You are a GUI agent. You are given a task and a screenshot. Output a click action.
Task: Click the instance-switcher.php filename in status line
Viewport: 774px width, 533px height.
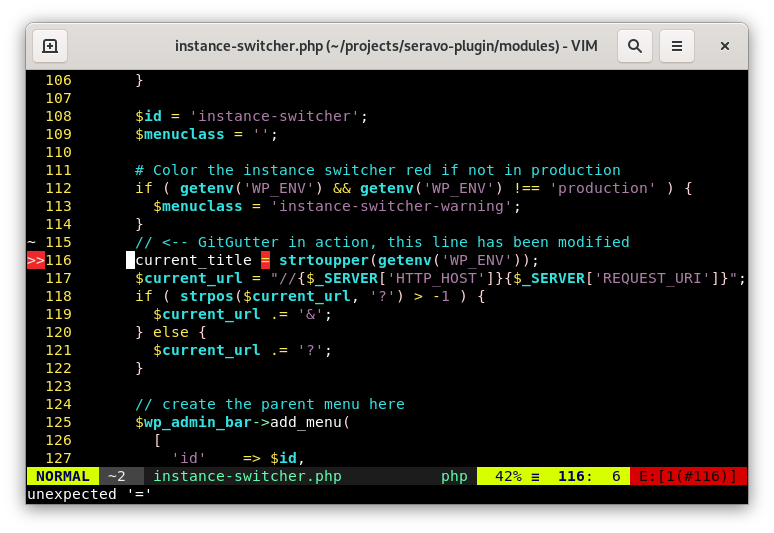[x=247, y=476]
